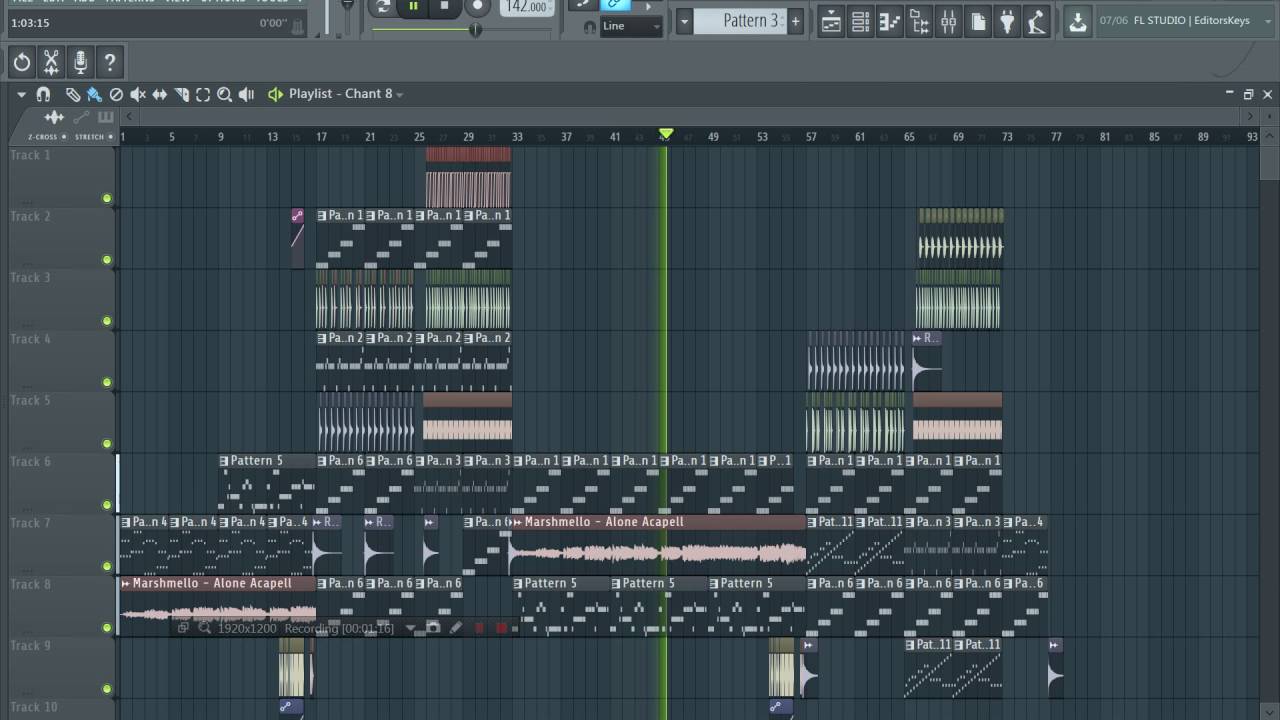The image size is (1280, 720).
Task: Click the download content library icon
Action: pyautogui.click(x=1077, y=22)
